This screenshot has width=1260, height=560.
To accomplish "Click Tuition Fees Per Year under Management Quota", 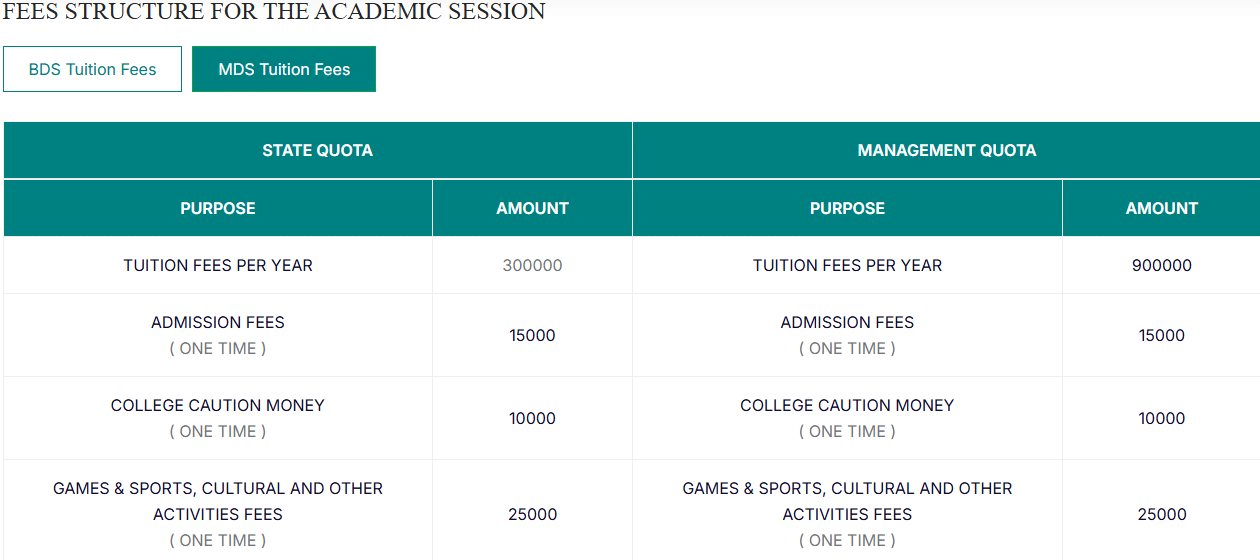I will click(847, 266).
